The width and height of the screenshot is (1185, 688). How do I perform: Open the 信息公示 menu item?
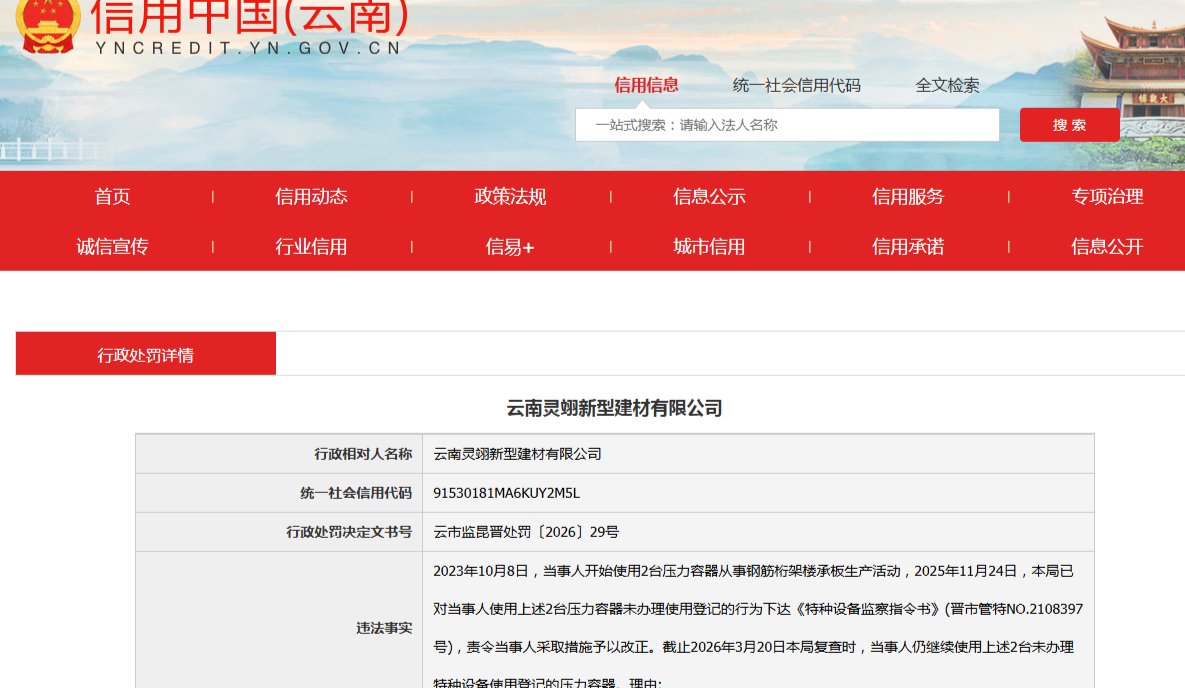(709, 197)
